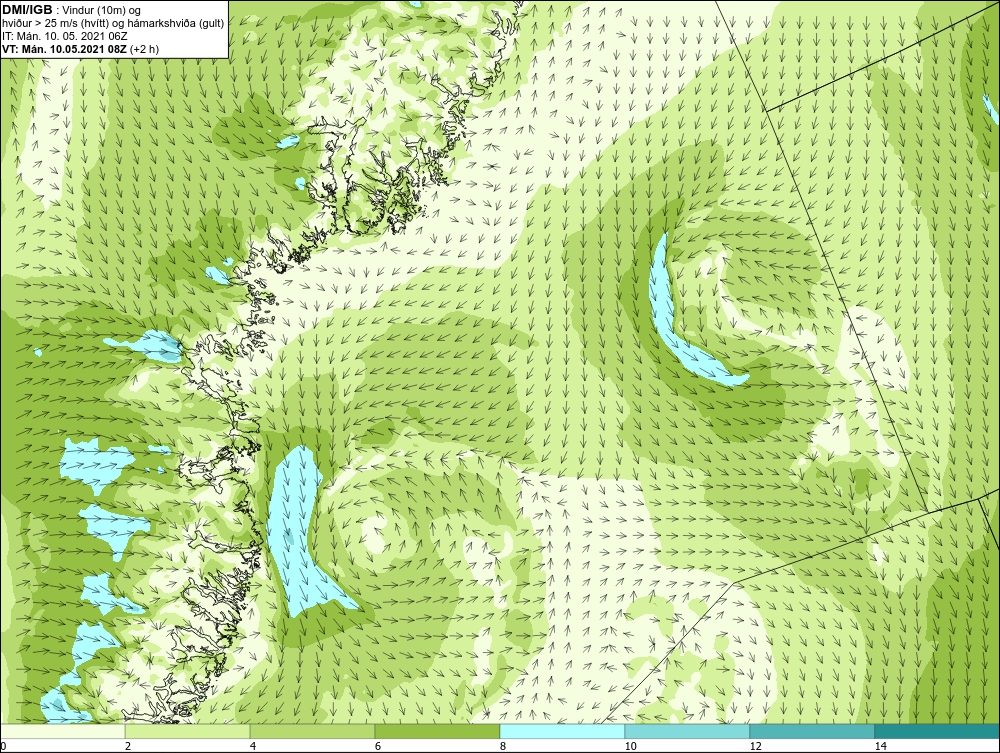Click the legend scale label '6'
The width and height of the screenshot is (1000, 753).
(x=378, y=746)
